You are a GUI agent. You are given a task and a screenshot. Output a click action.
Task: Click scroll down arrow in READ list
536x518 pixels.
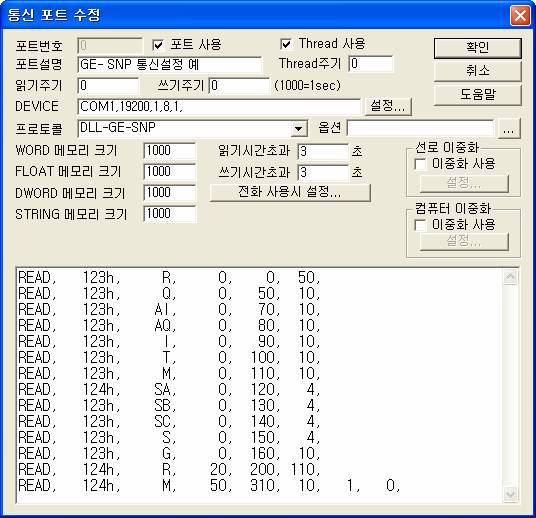click(x=510, y=494)
